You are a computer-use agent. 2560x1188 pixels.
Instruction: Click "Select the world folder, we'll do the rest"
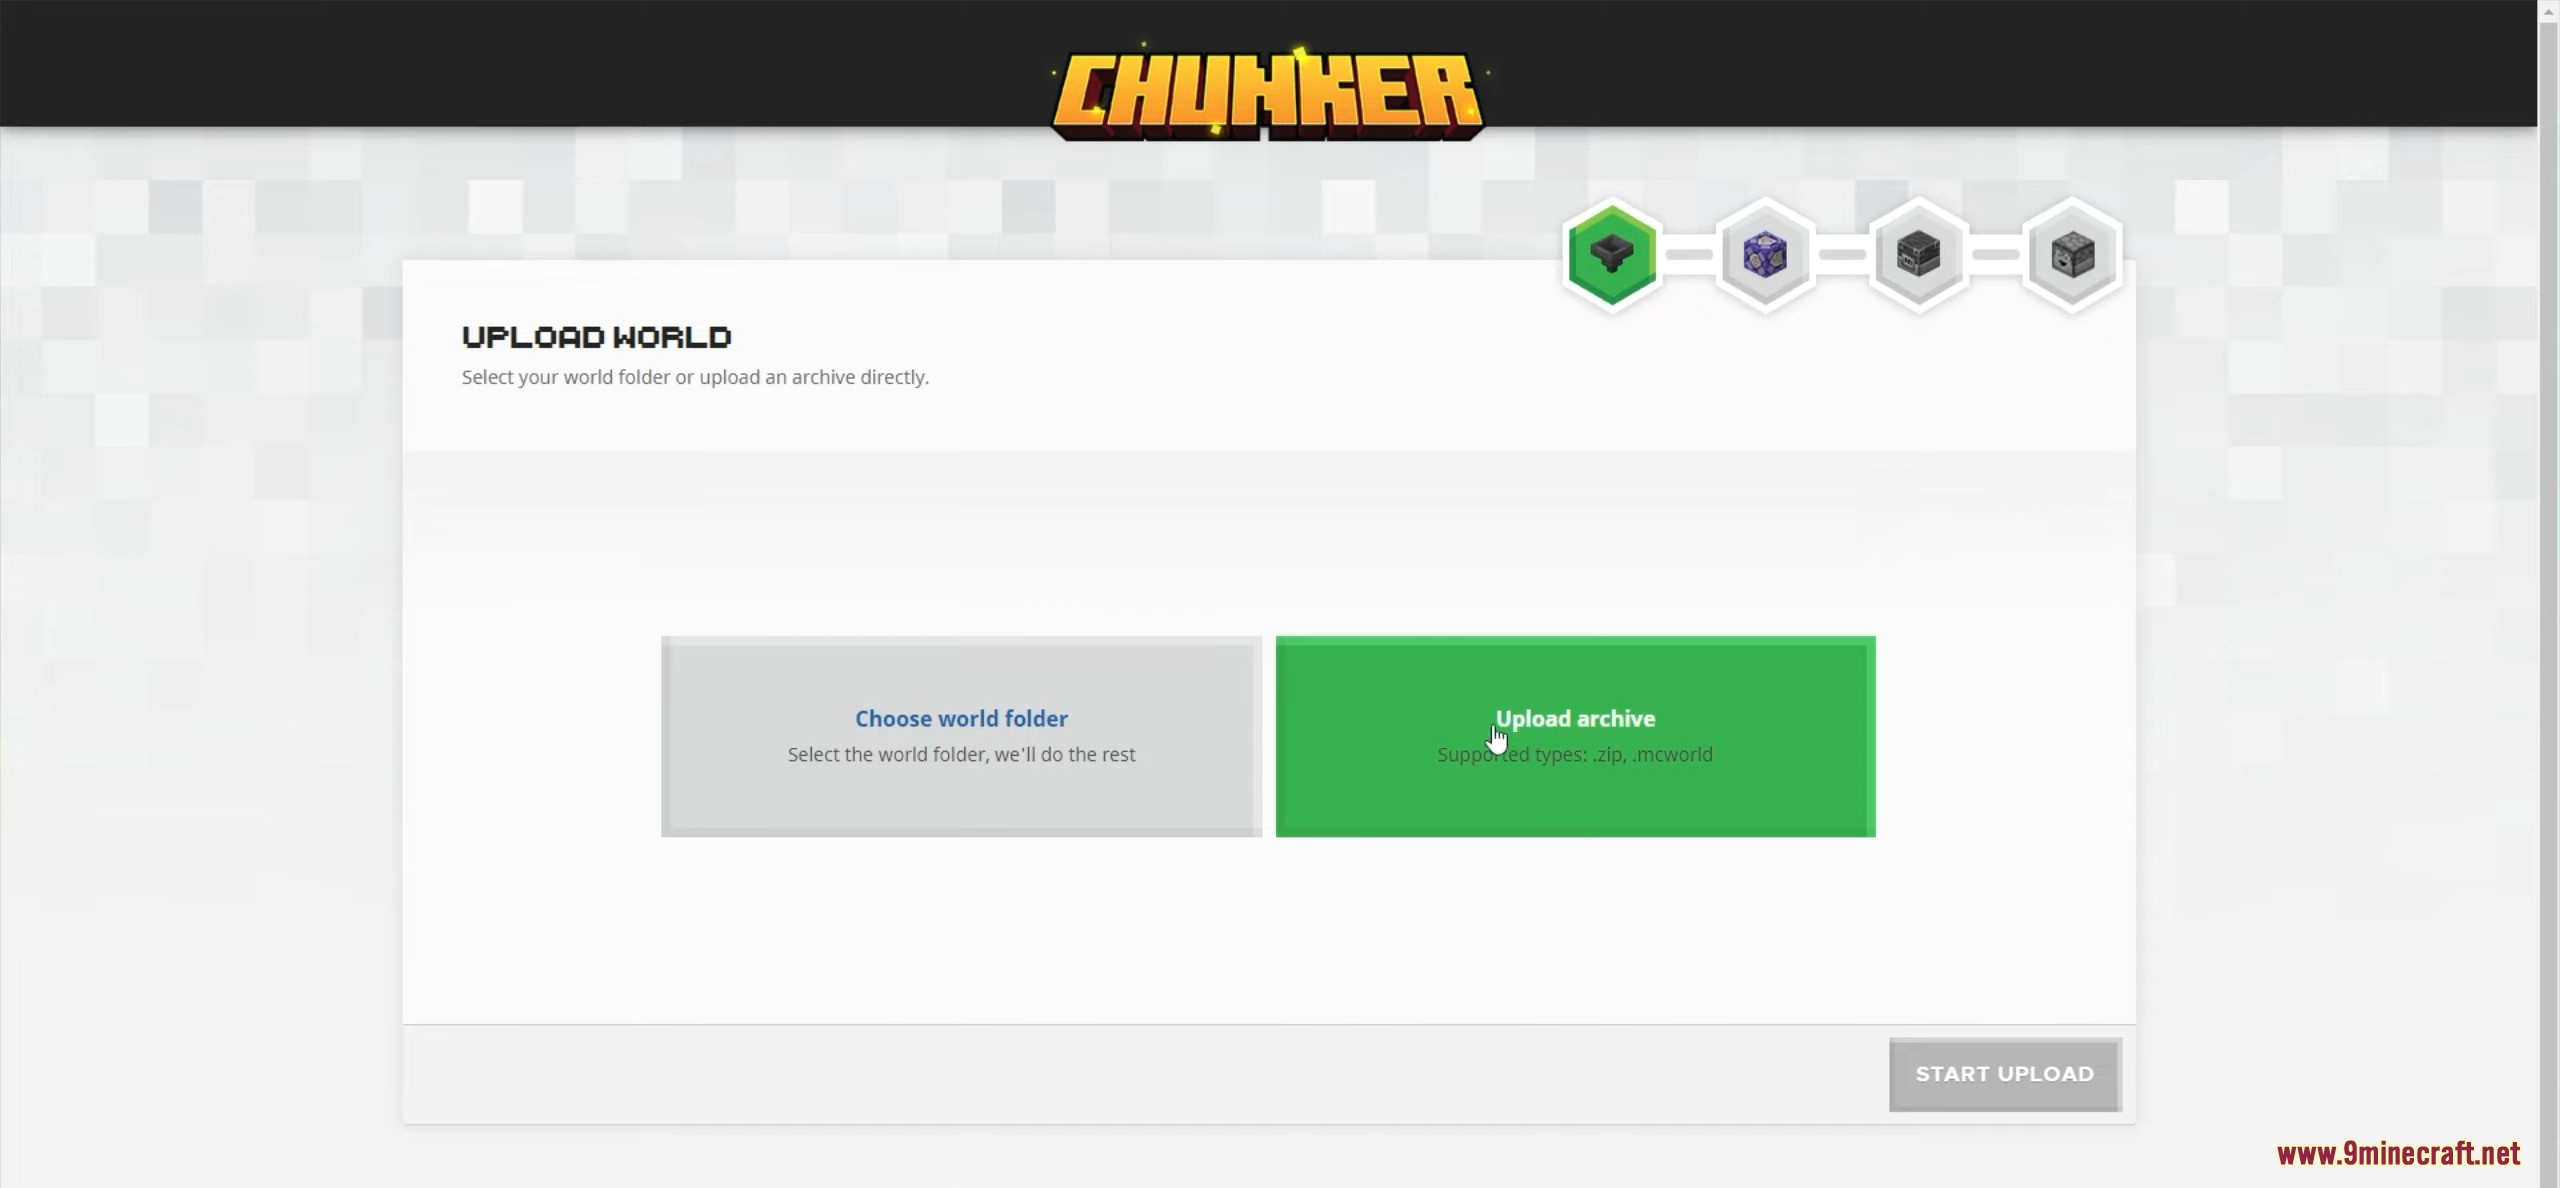(x=961, y=754)
